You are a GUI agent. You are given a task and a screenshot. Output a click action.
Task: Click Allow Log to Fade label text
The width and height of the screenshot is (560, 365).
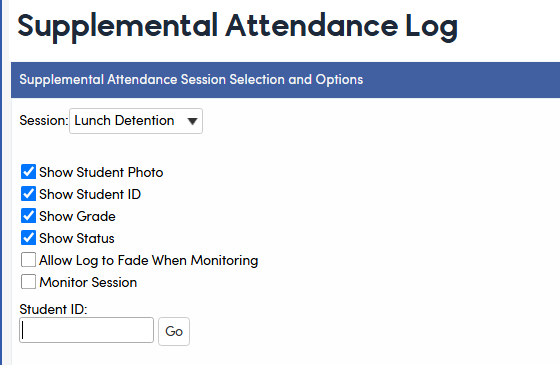(149, 261)
